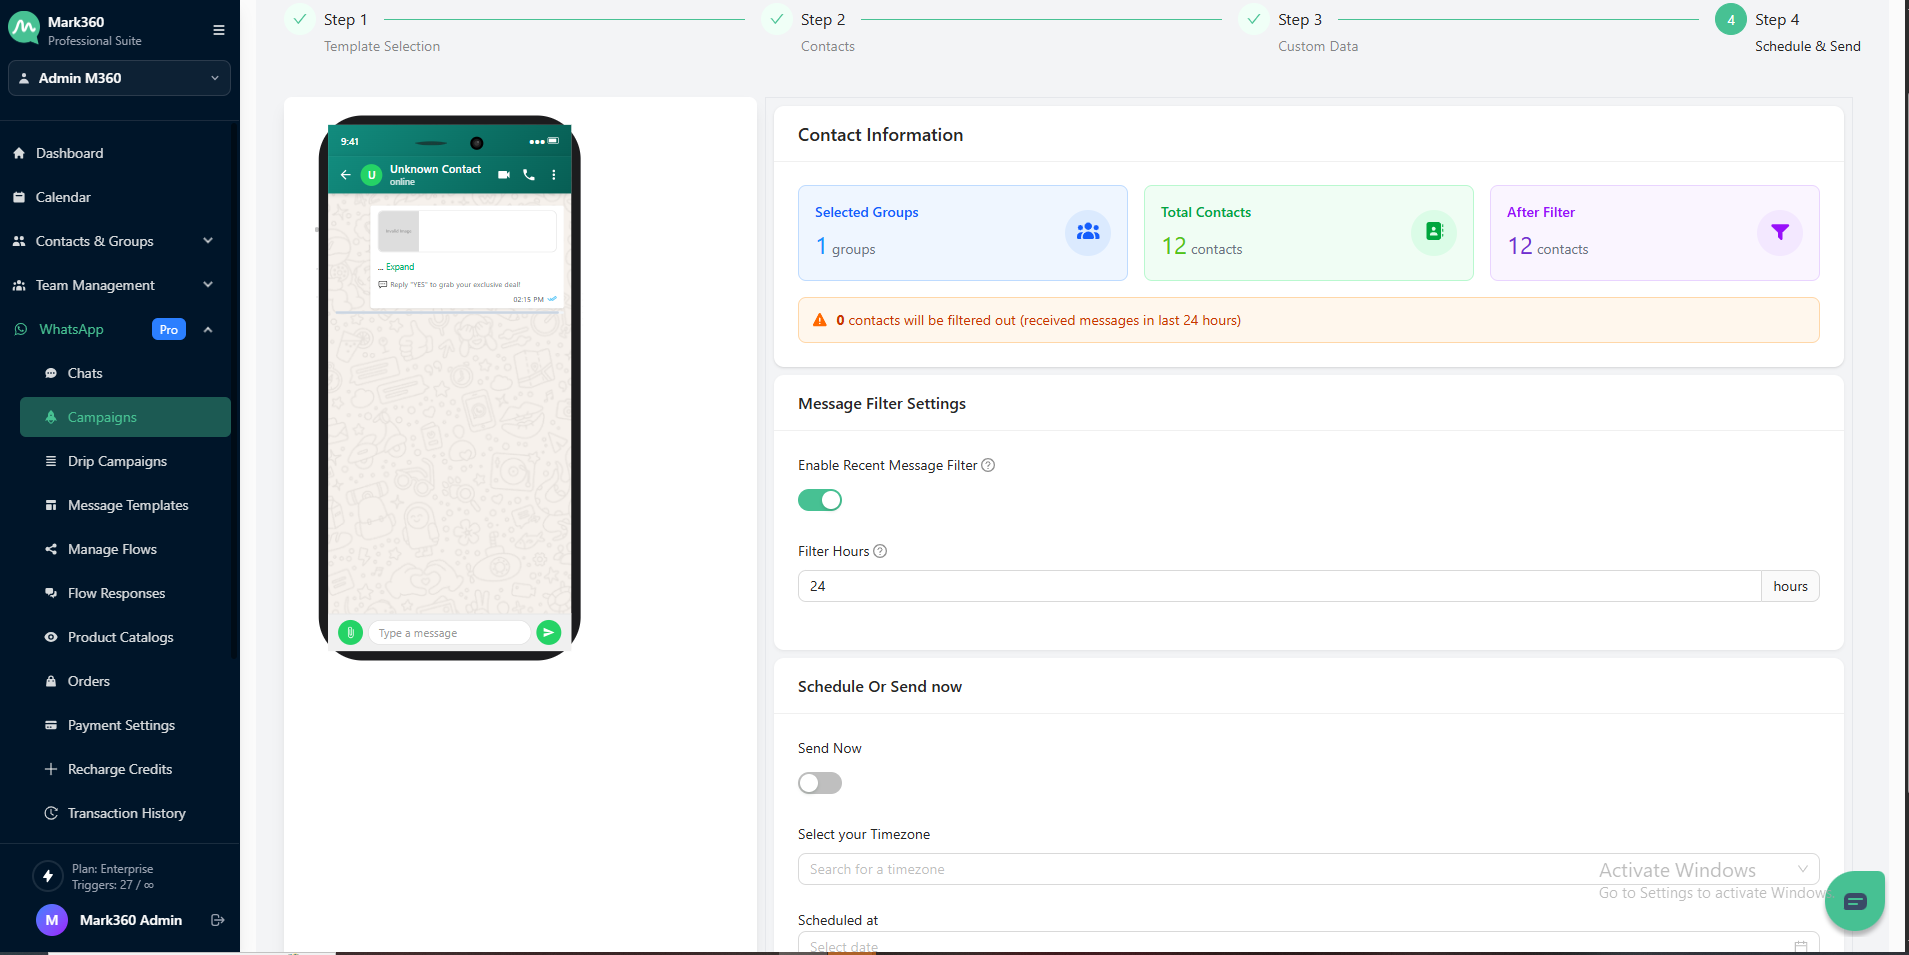
Task: Click the purple After Filter funnel icon
Action: (x=1779, y=232)
